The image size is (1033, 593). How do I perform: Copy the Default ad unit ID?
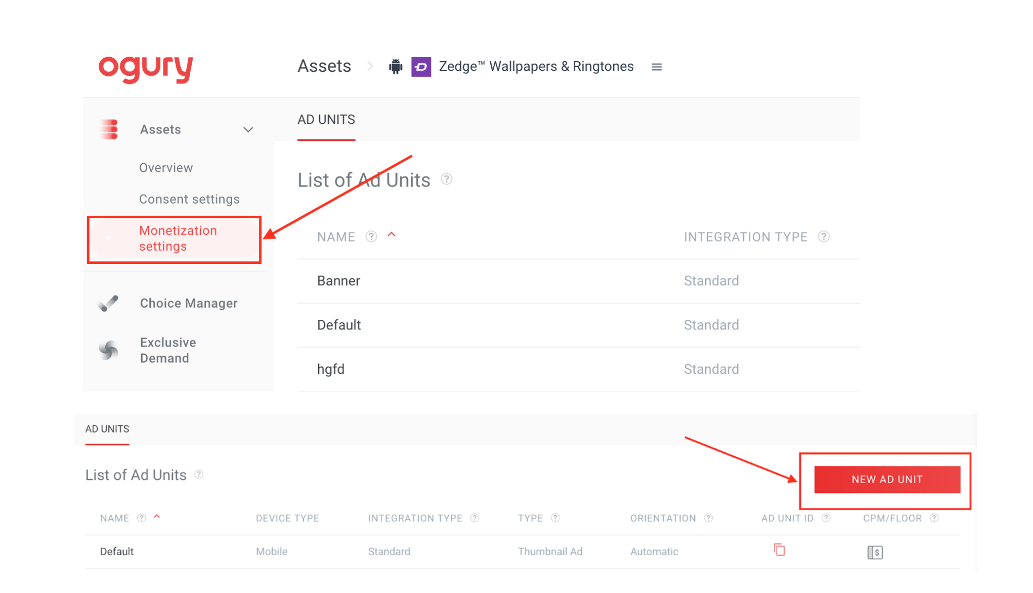coord(779,550)
